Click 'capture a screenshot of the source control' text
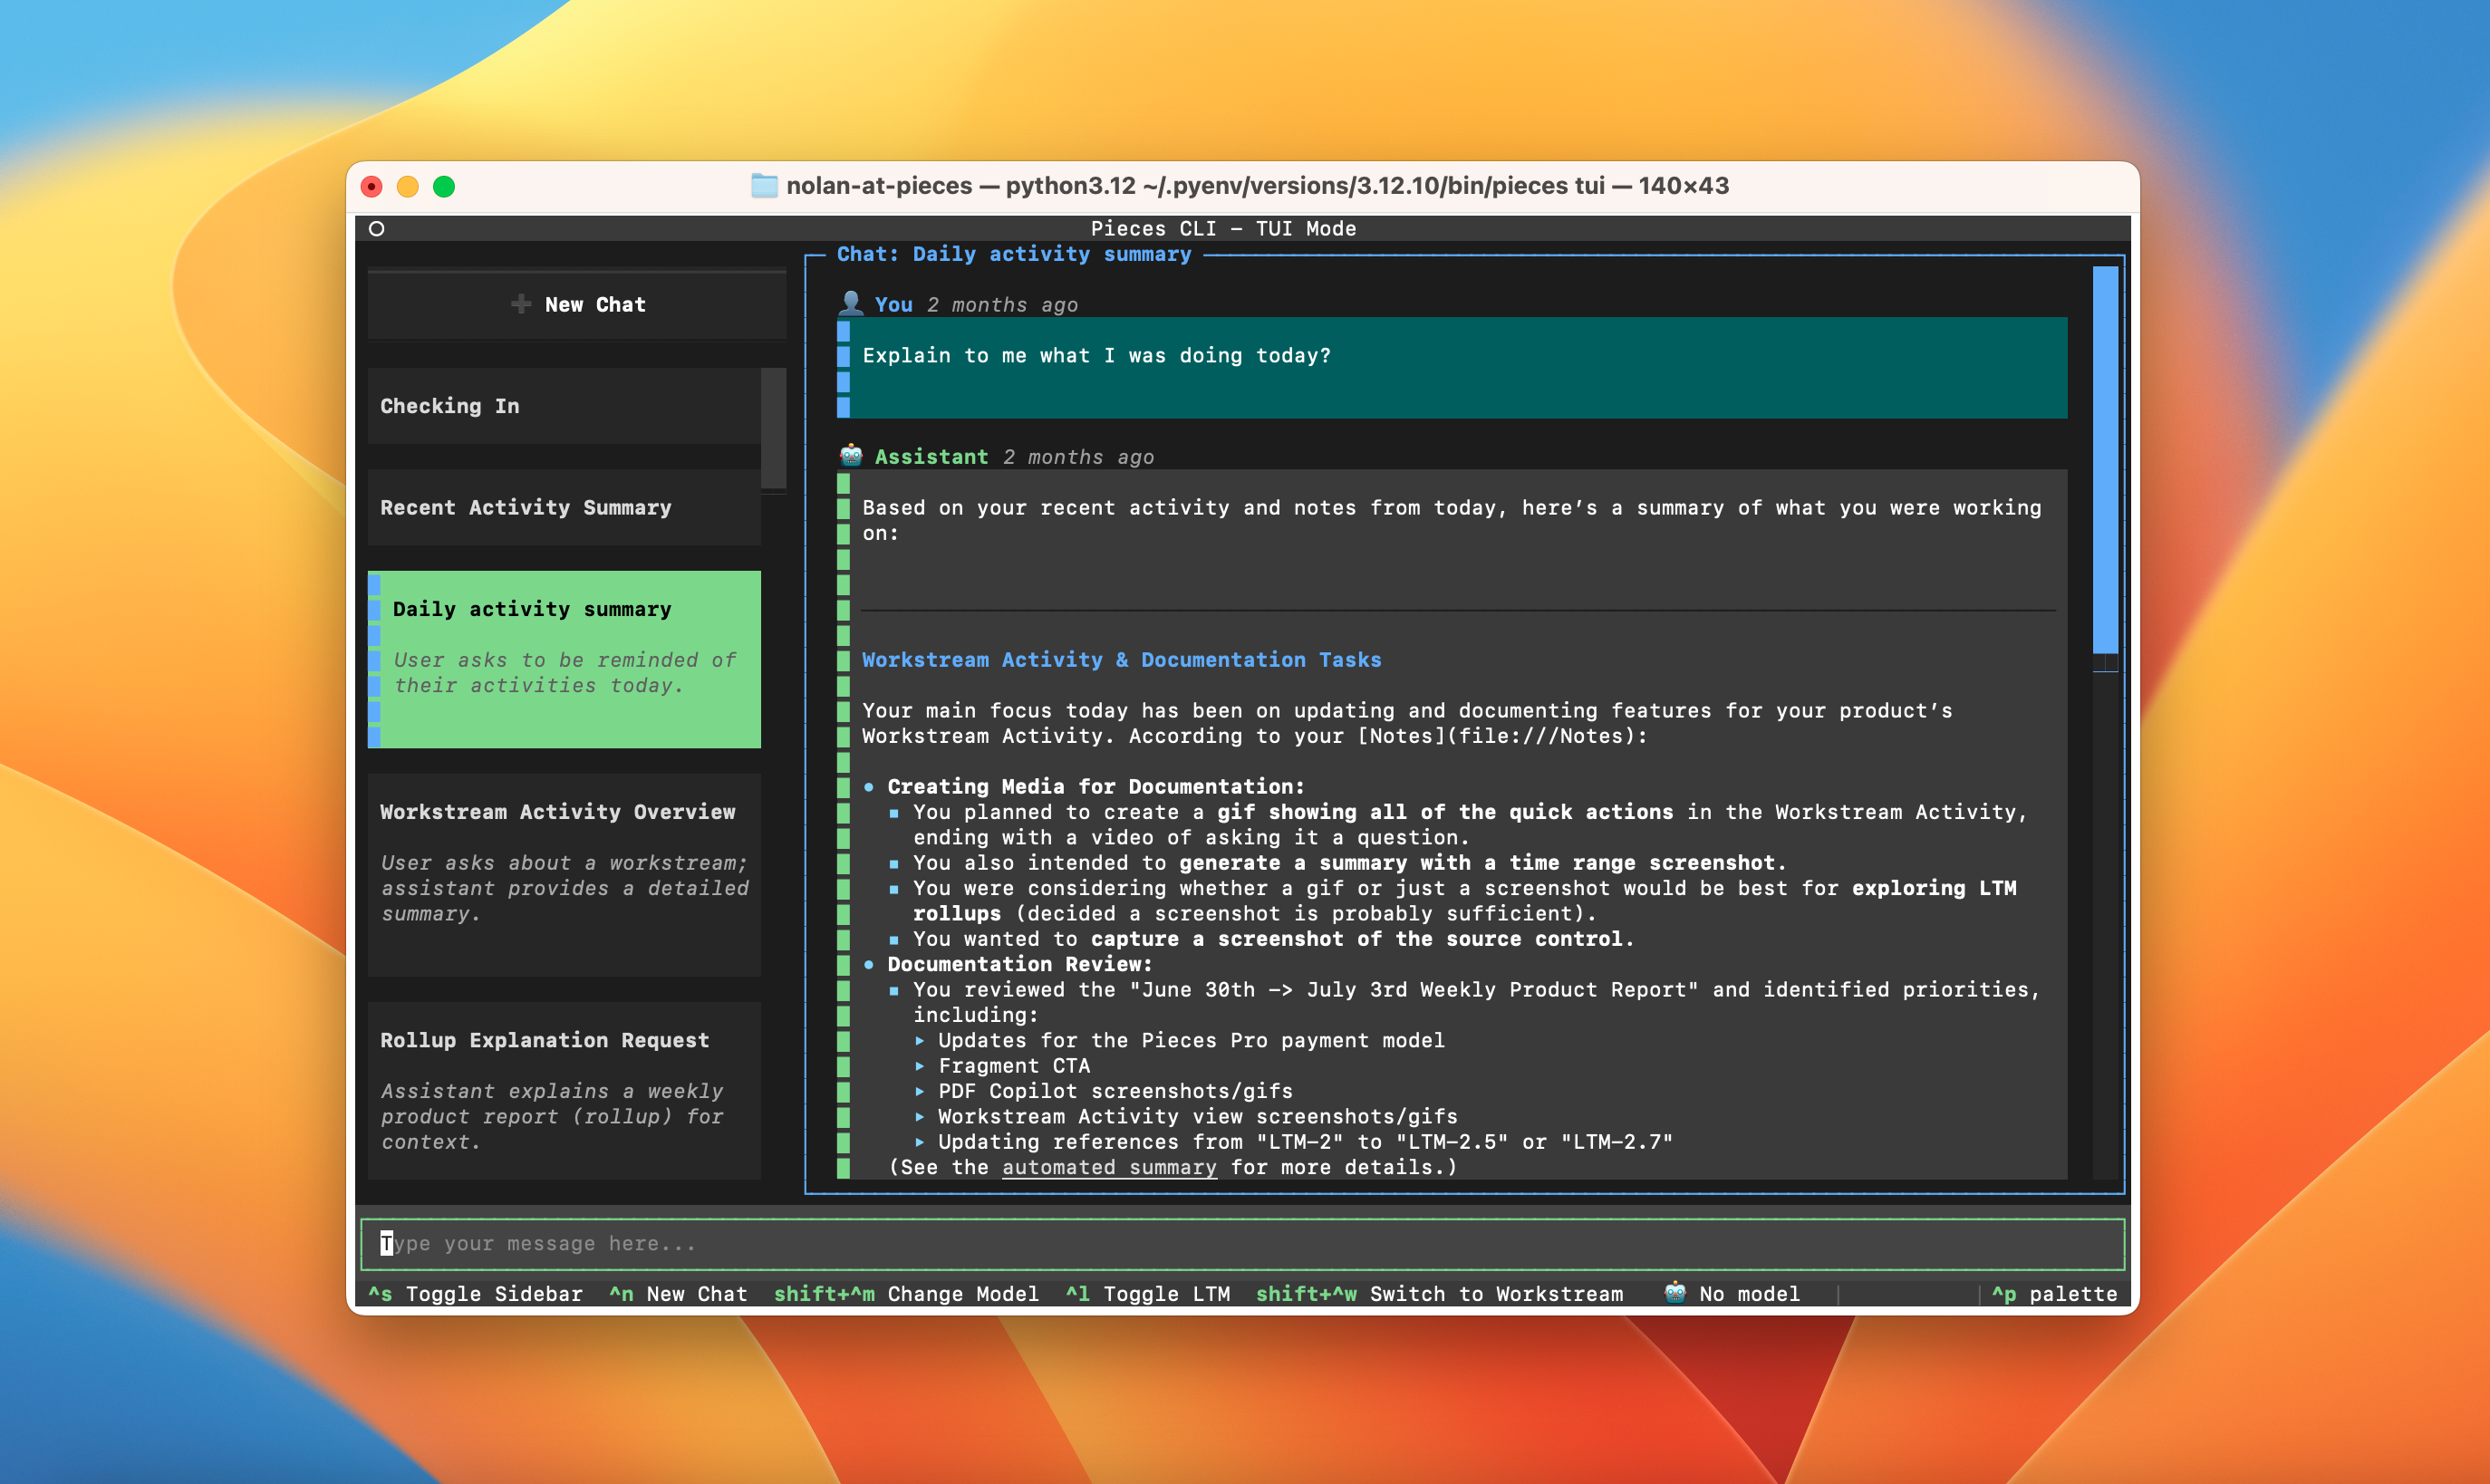The image size is (2490, 1484). 1356,939
